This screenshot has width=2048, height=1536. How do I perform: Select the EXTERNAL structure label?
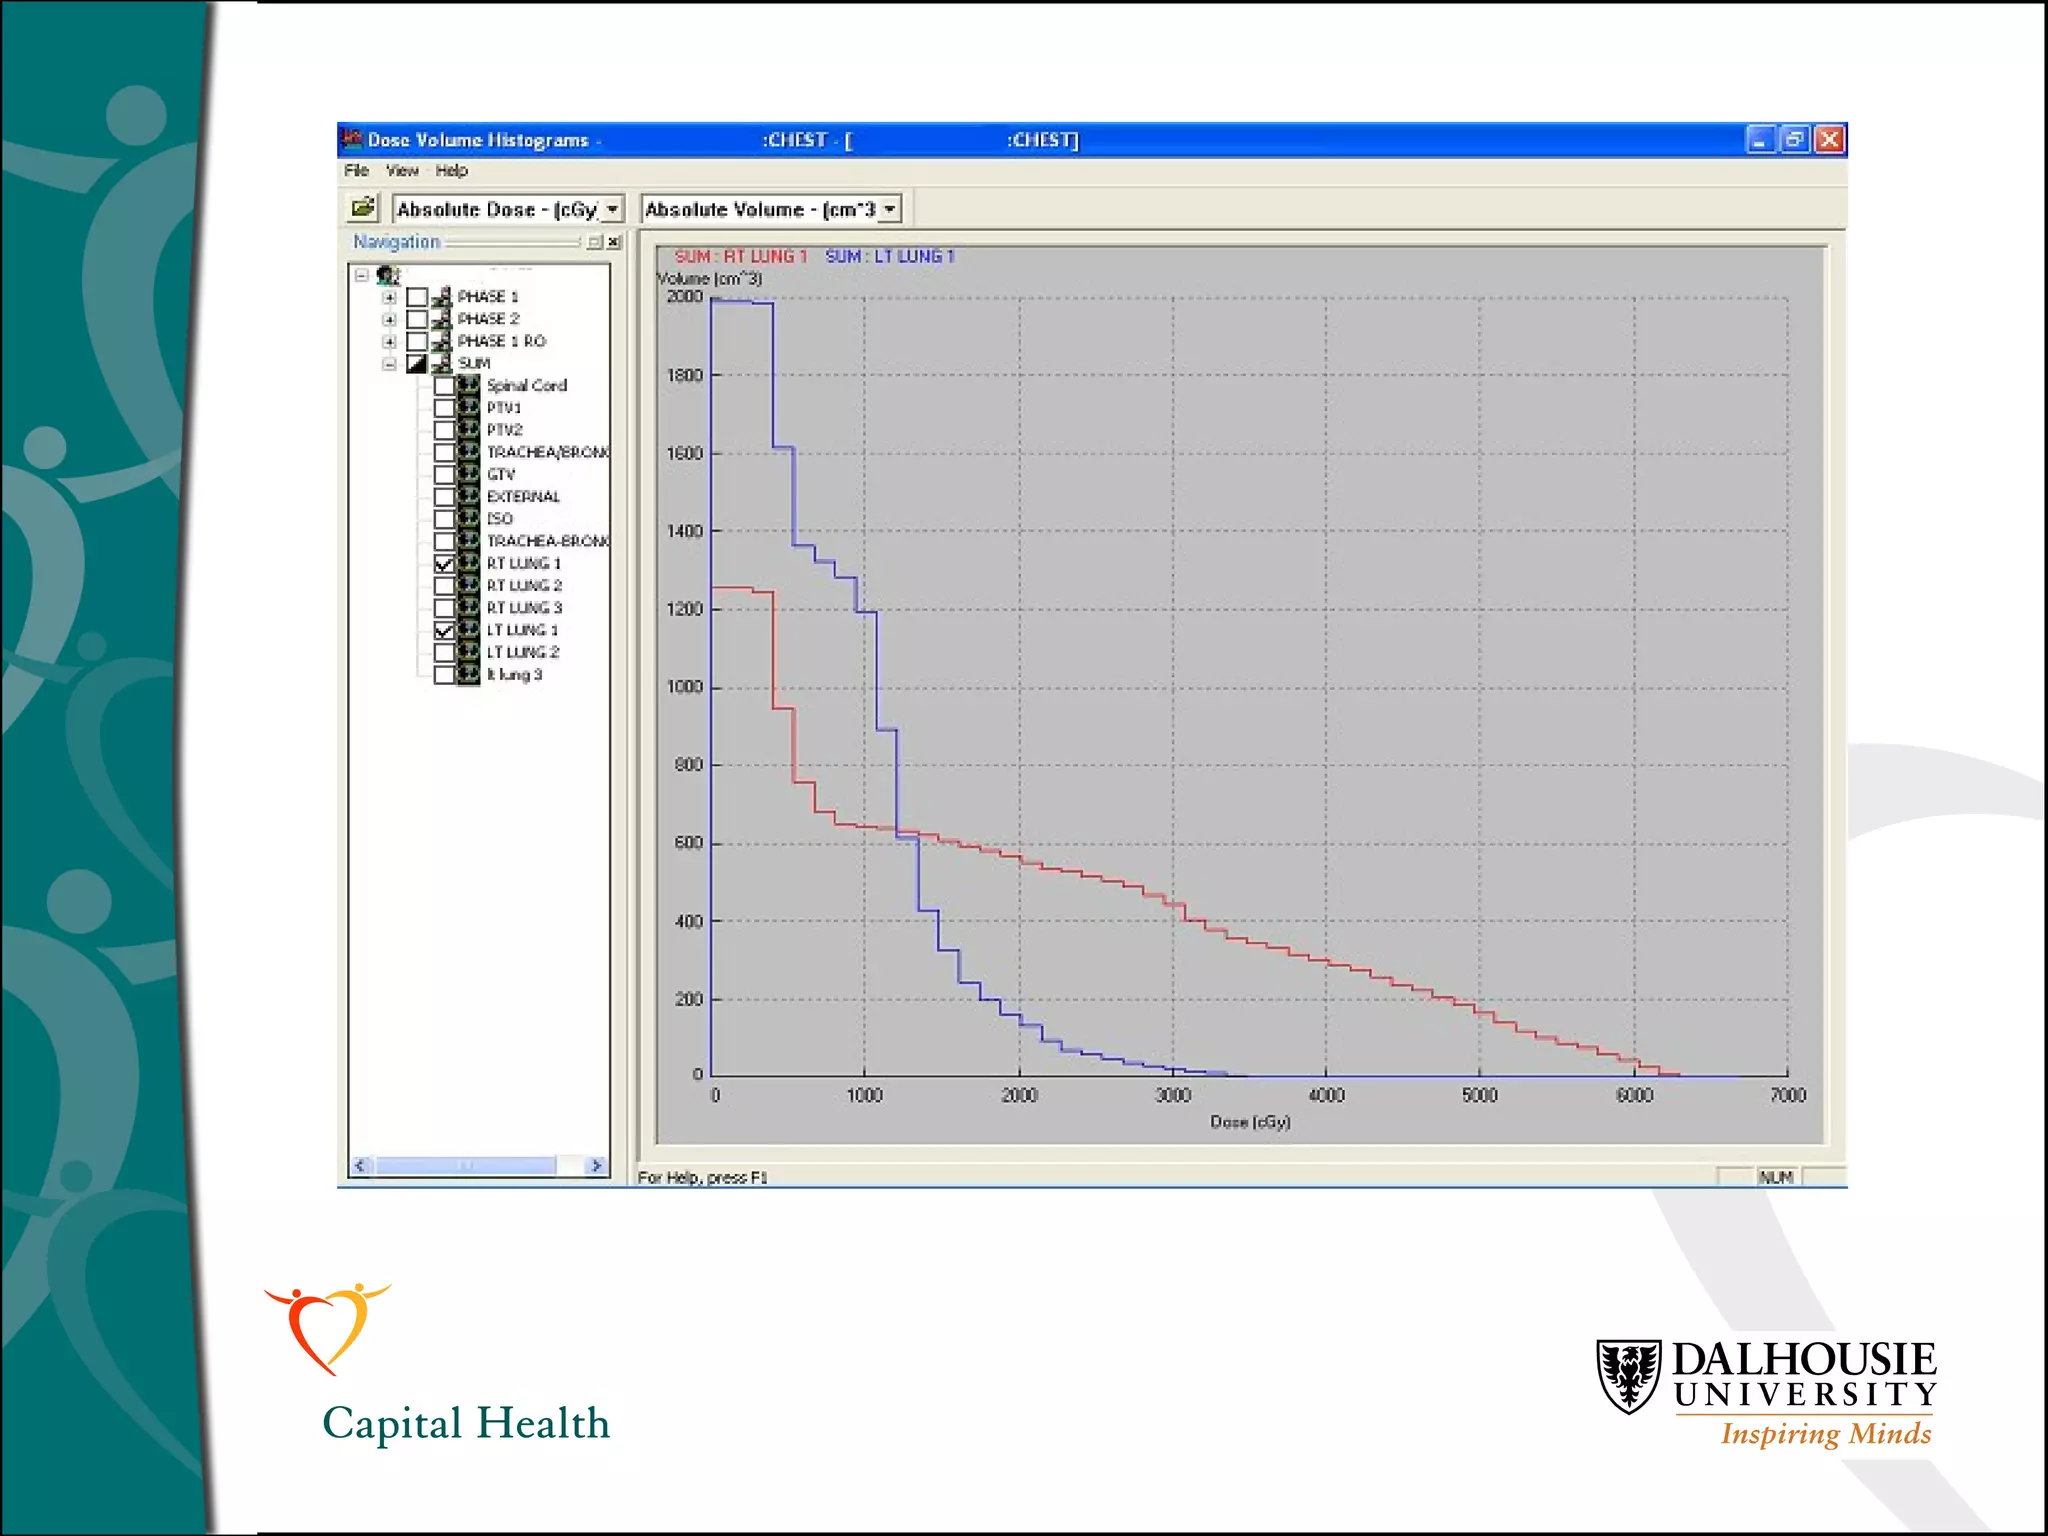[x=523, y=497]
